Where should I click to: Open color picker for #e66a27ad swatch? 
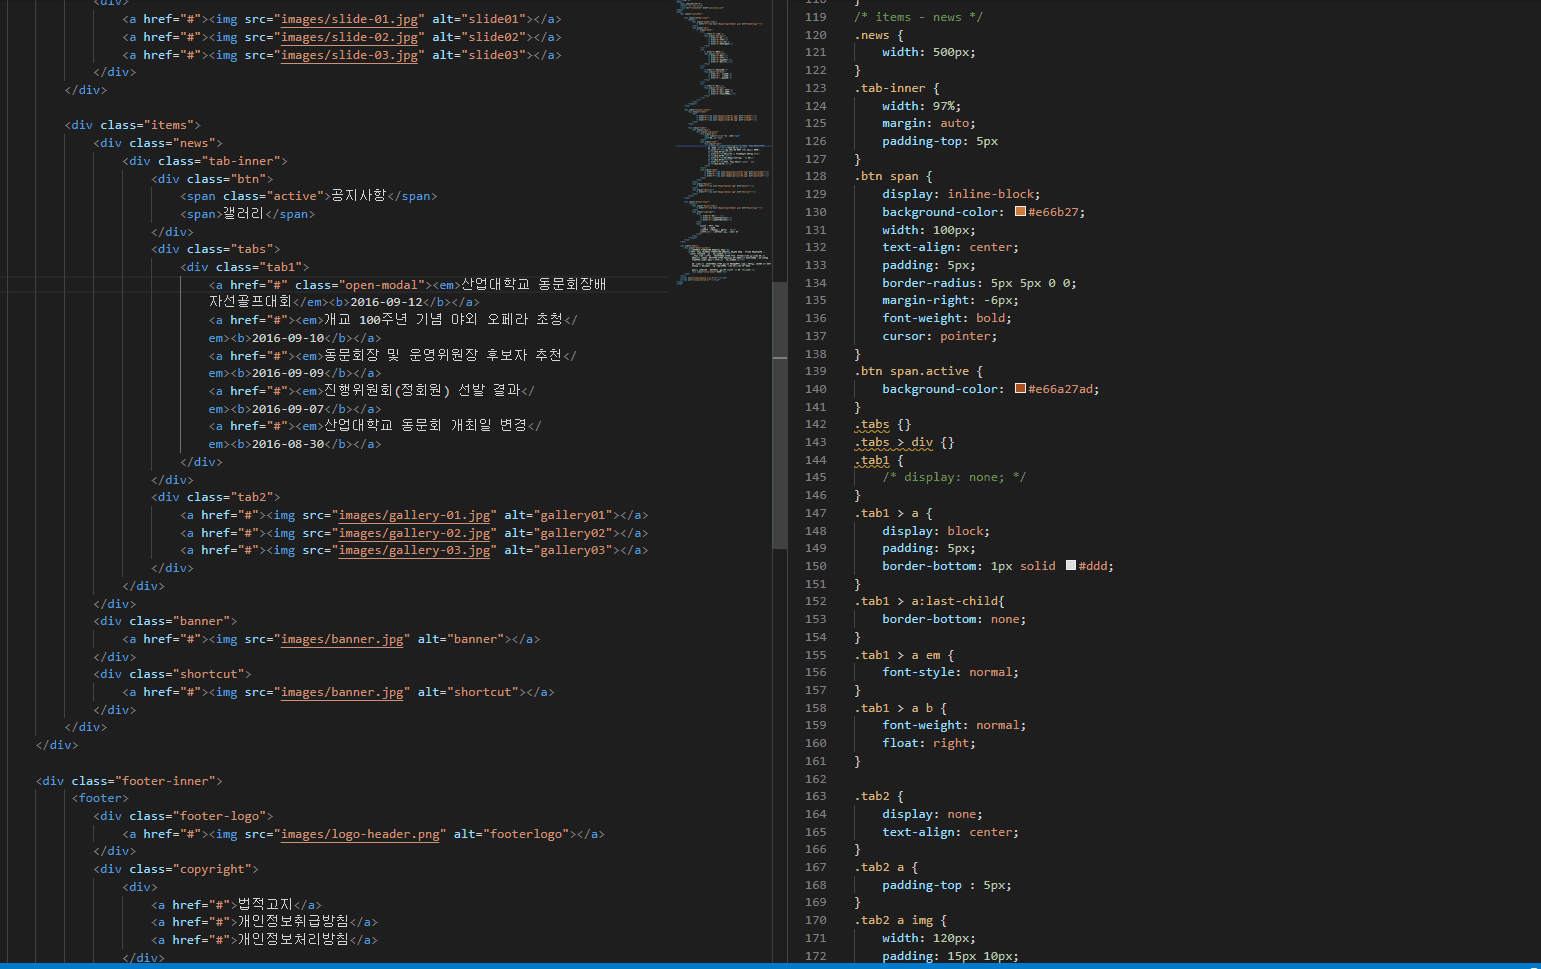[x=1020, y=389]
